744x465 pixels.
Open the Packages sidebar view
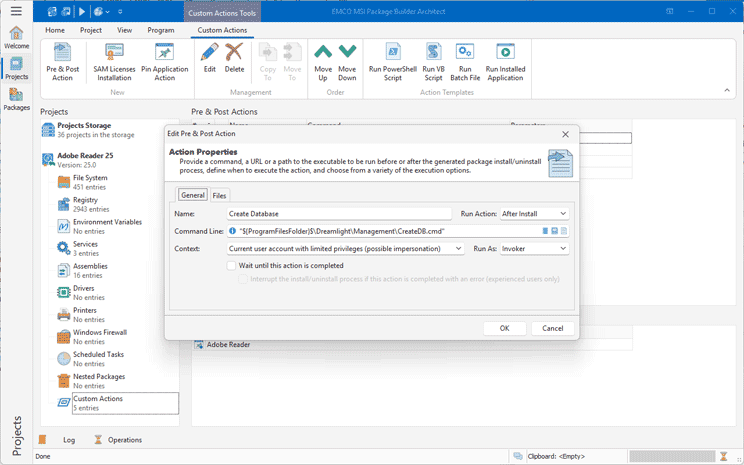16,99
